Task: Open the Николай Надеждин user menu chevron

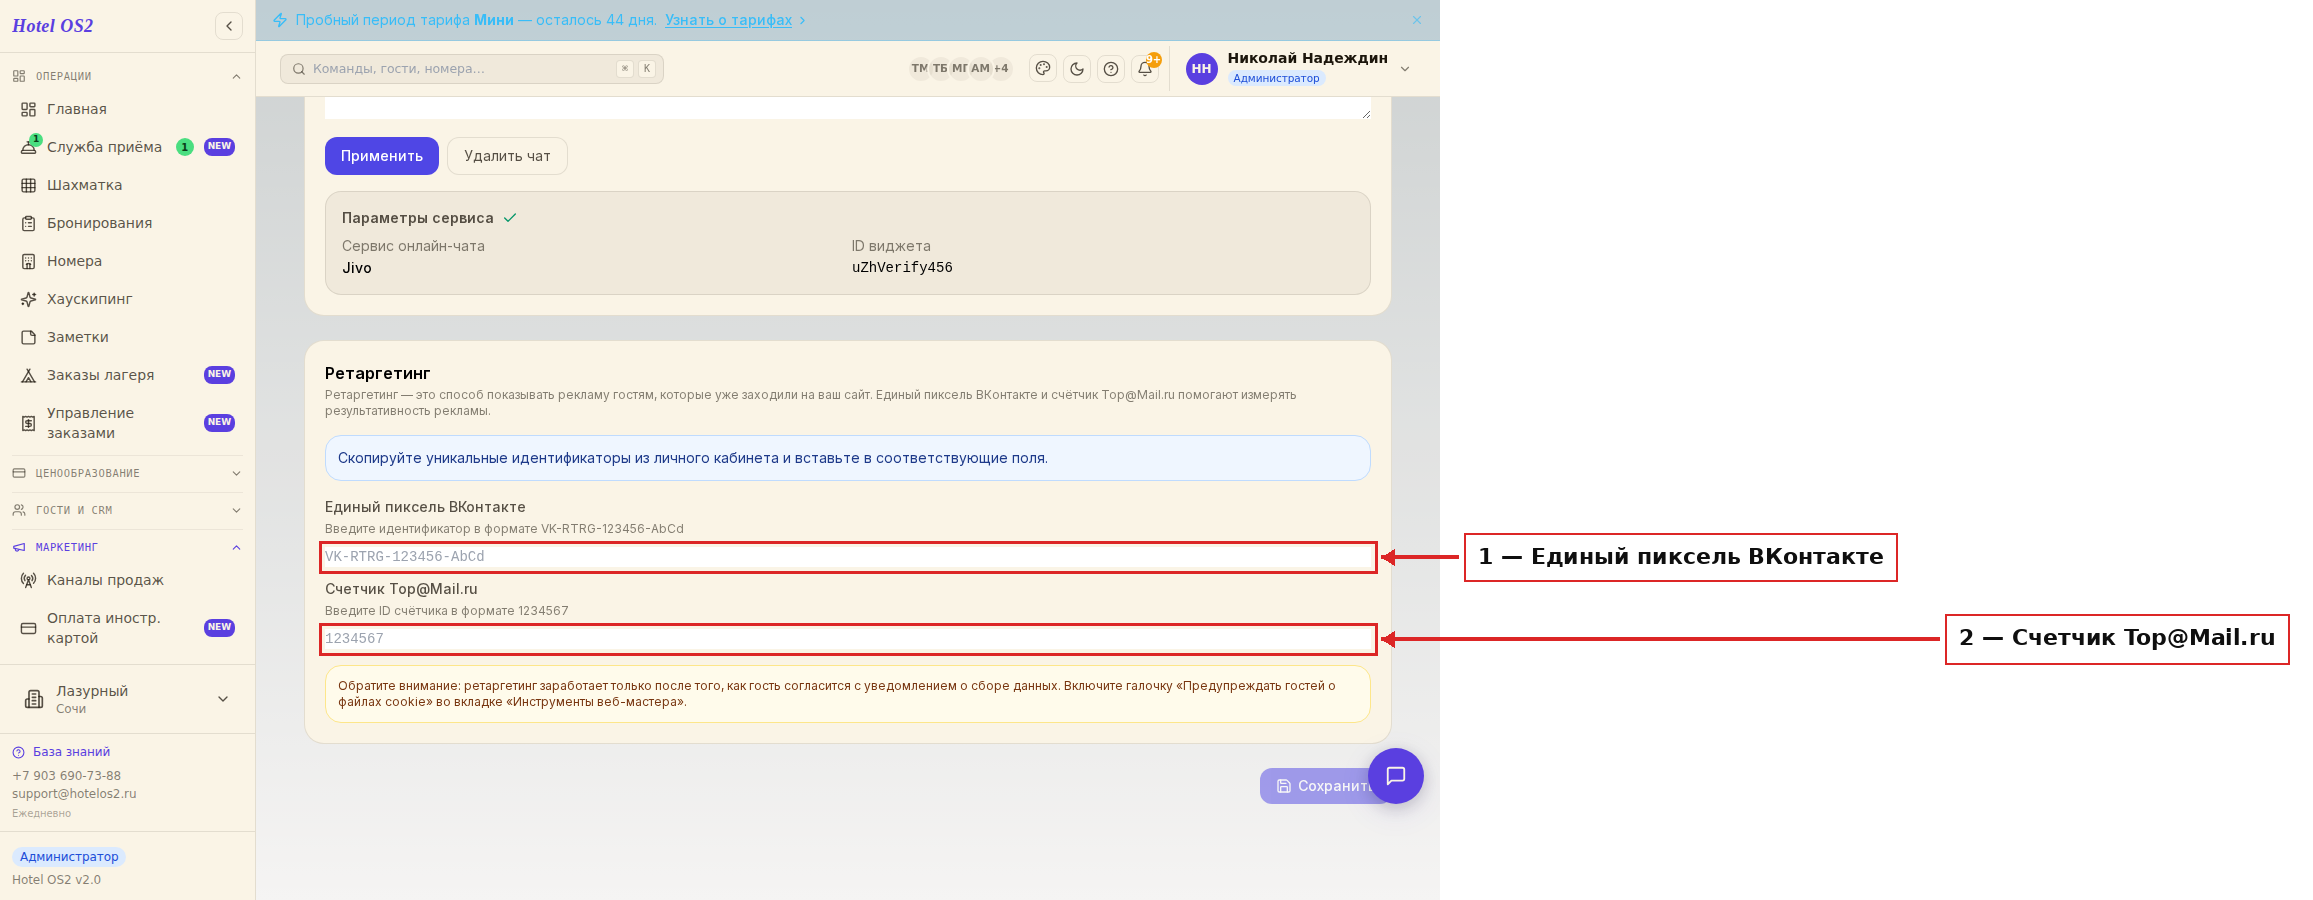Action: tap(1405, 69)
